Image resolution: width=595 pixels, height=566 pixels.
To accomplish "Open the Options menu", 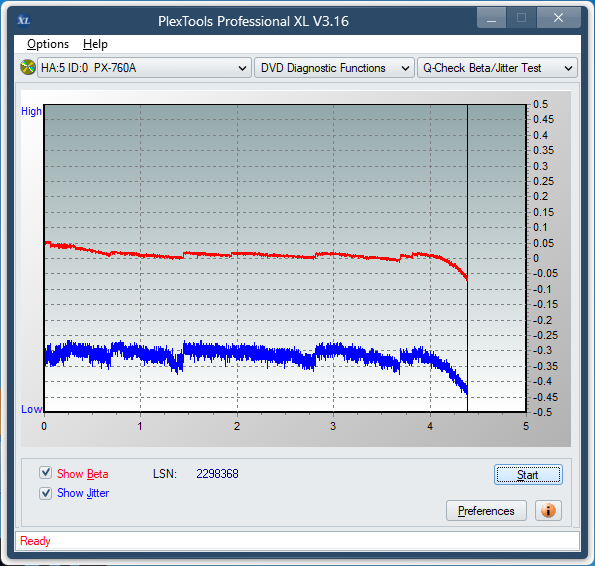I will pos(48,44).
